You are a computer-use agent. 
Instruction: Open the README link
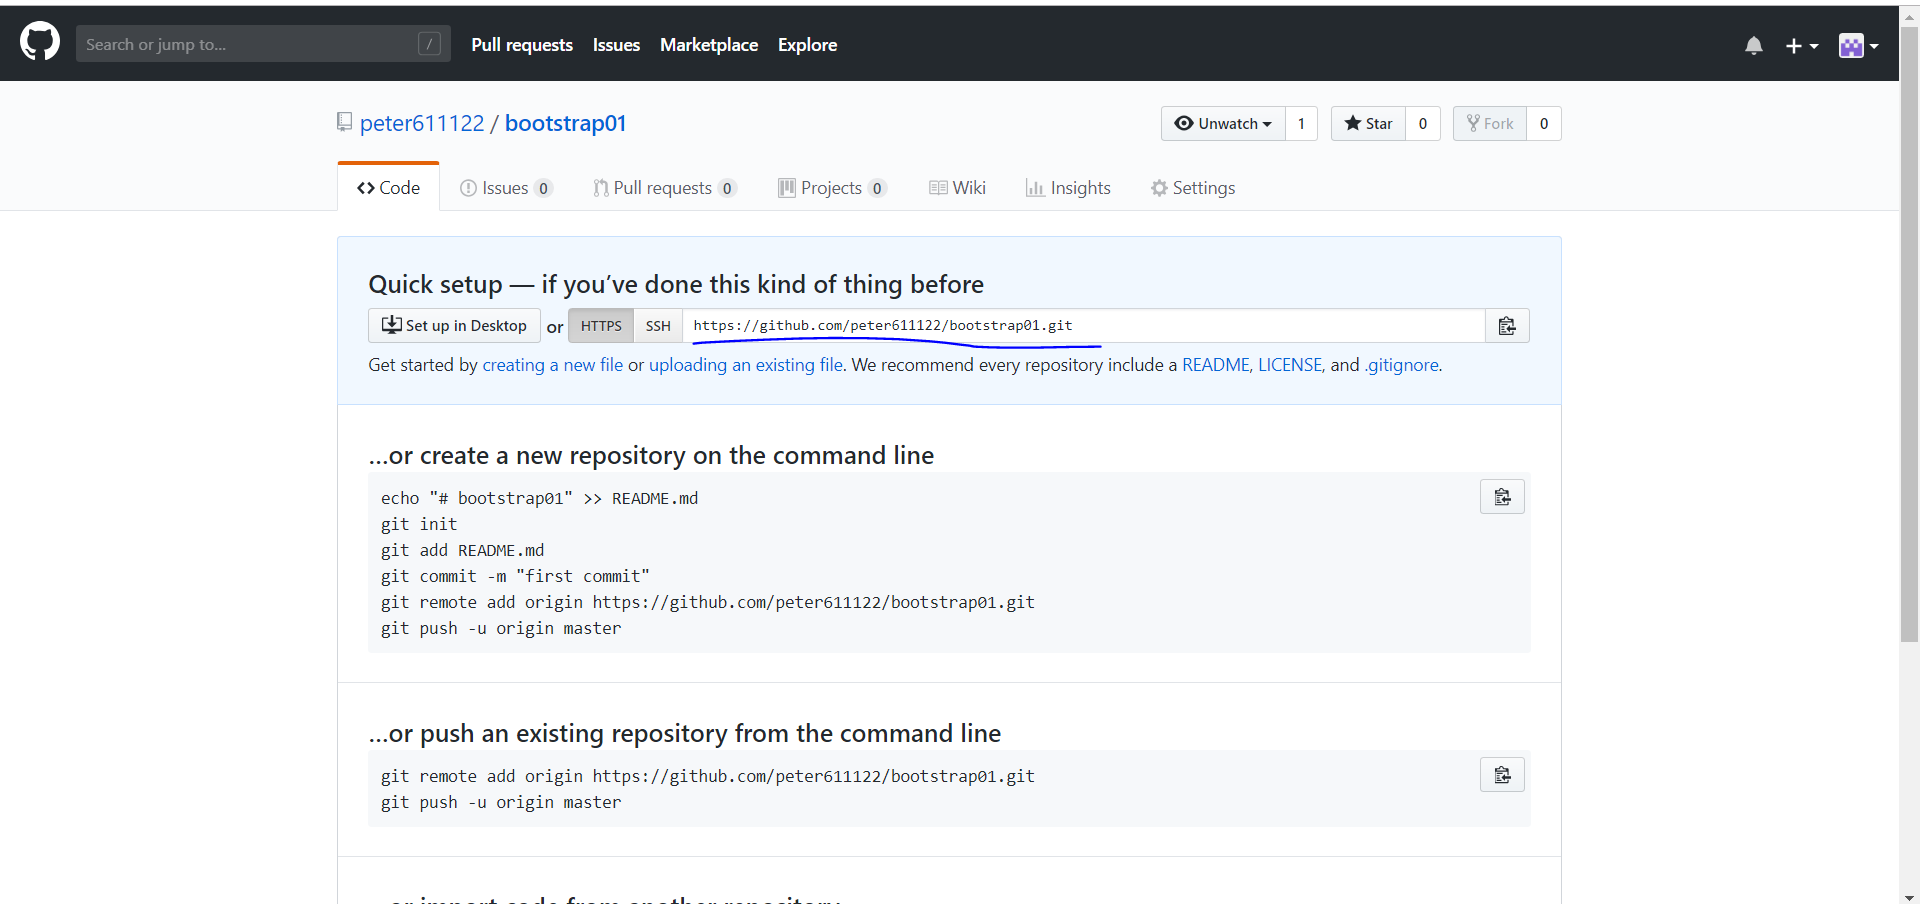click(x=1216, y=365)
